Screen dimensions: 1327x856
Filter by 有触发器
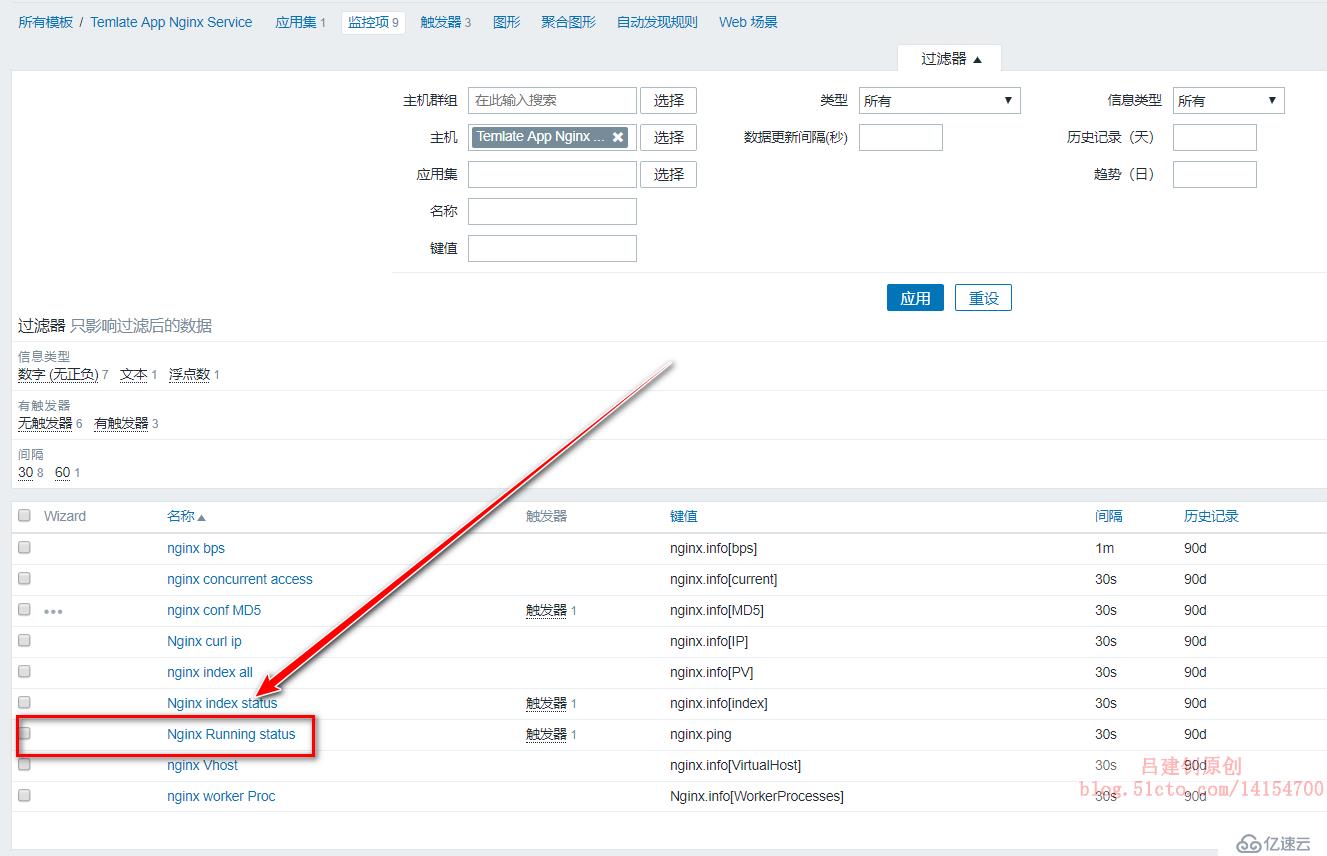point(121,423)
